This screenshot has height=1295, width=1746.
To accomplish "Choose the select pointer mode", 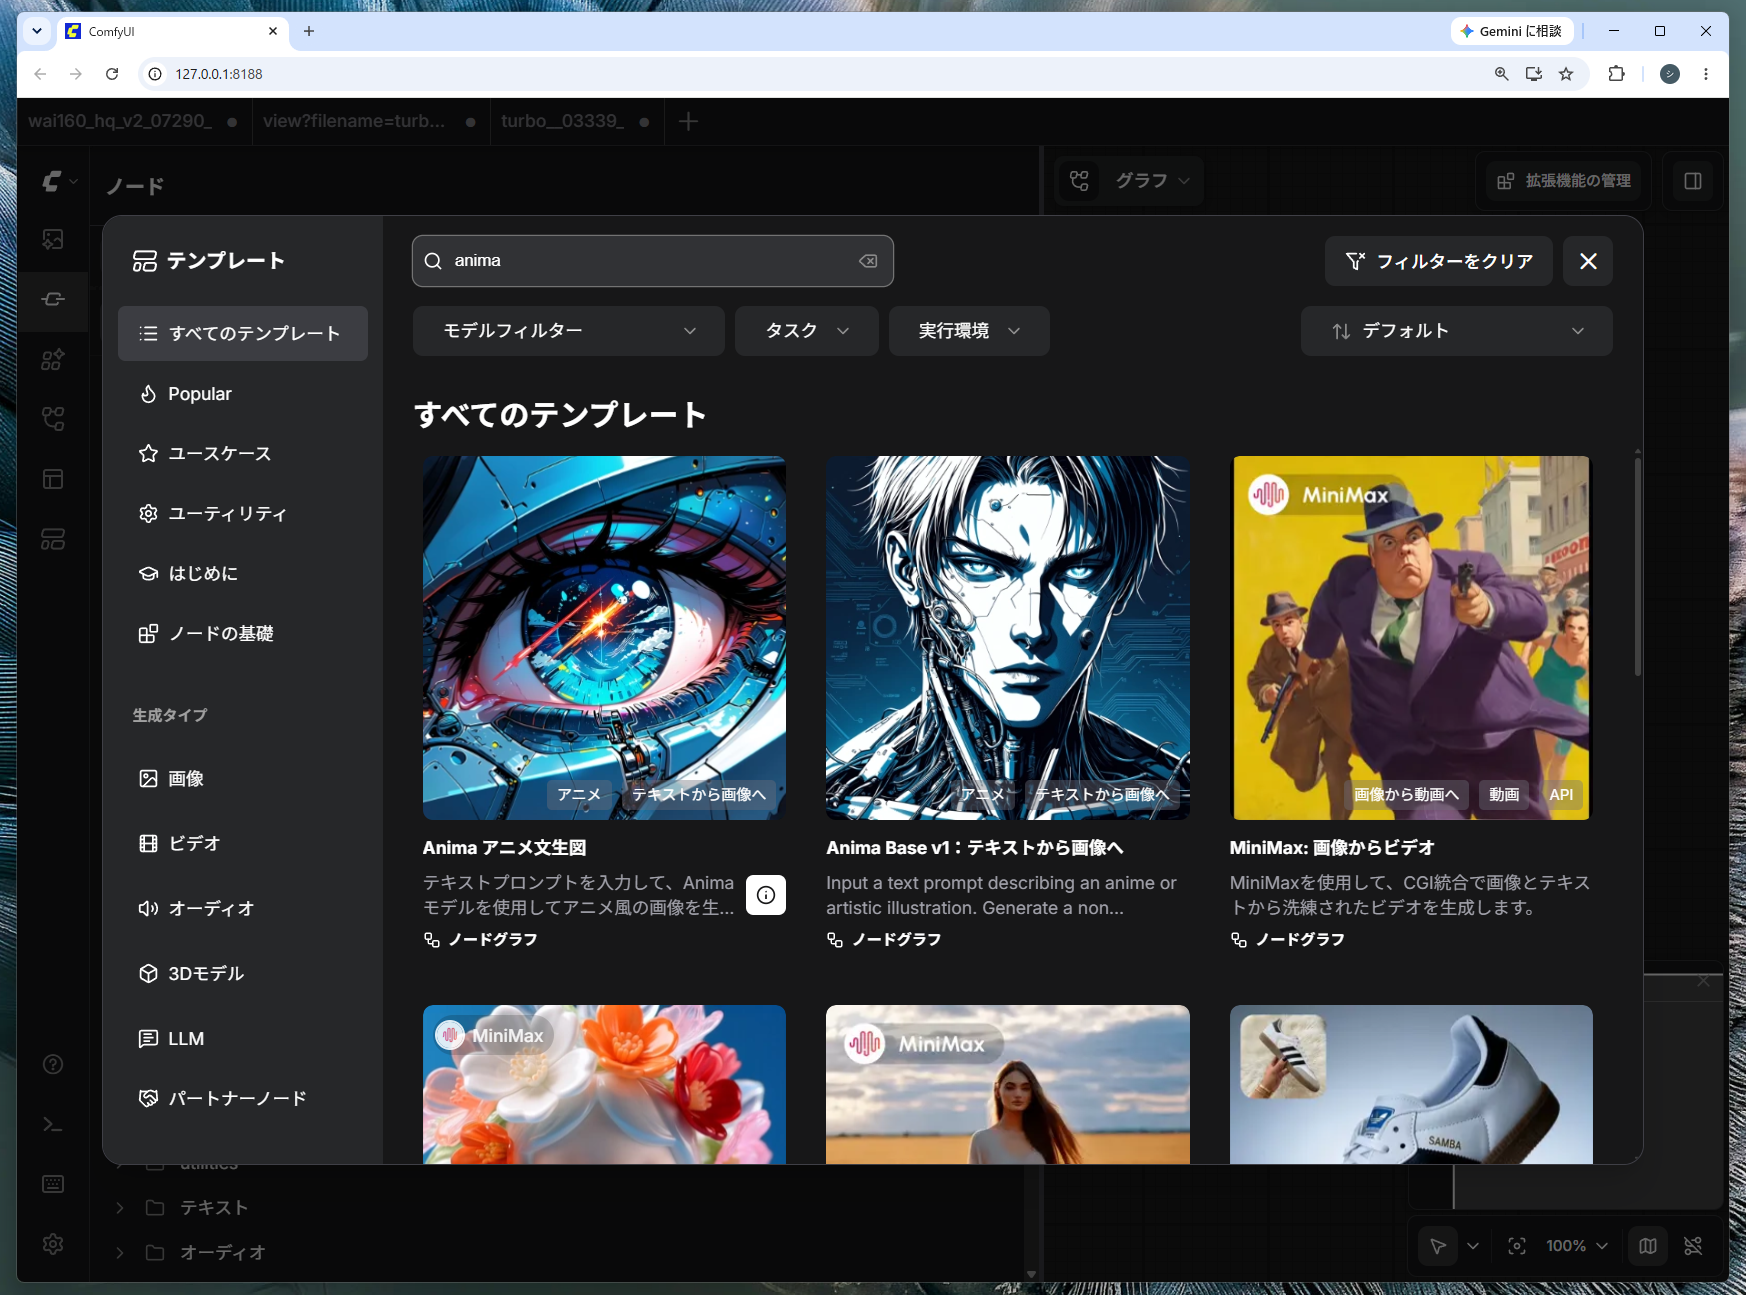I will click(1438, 1246).
